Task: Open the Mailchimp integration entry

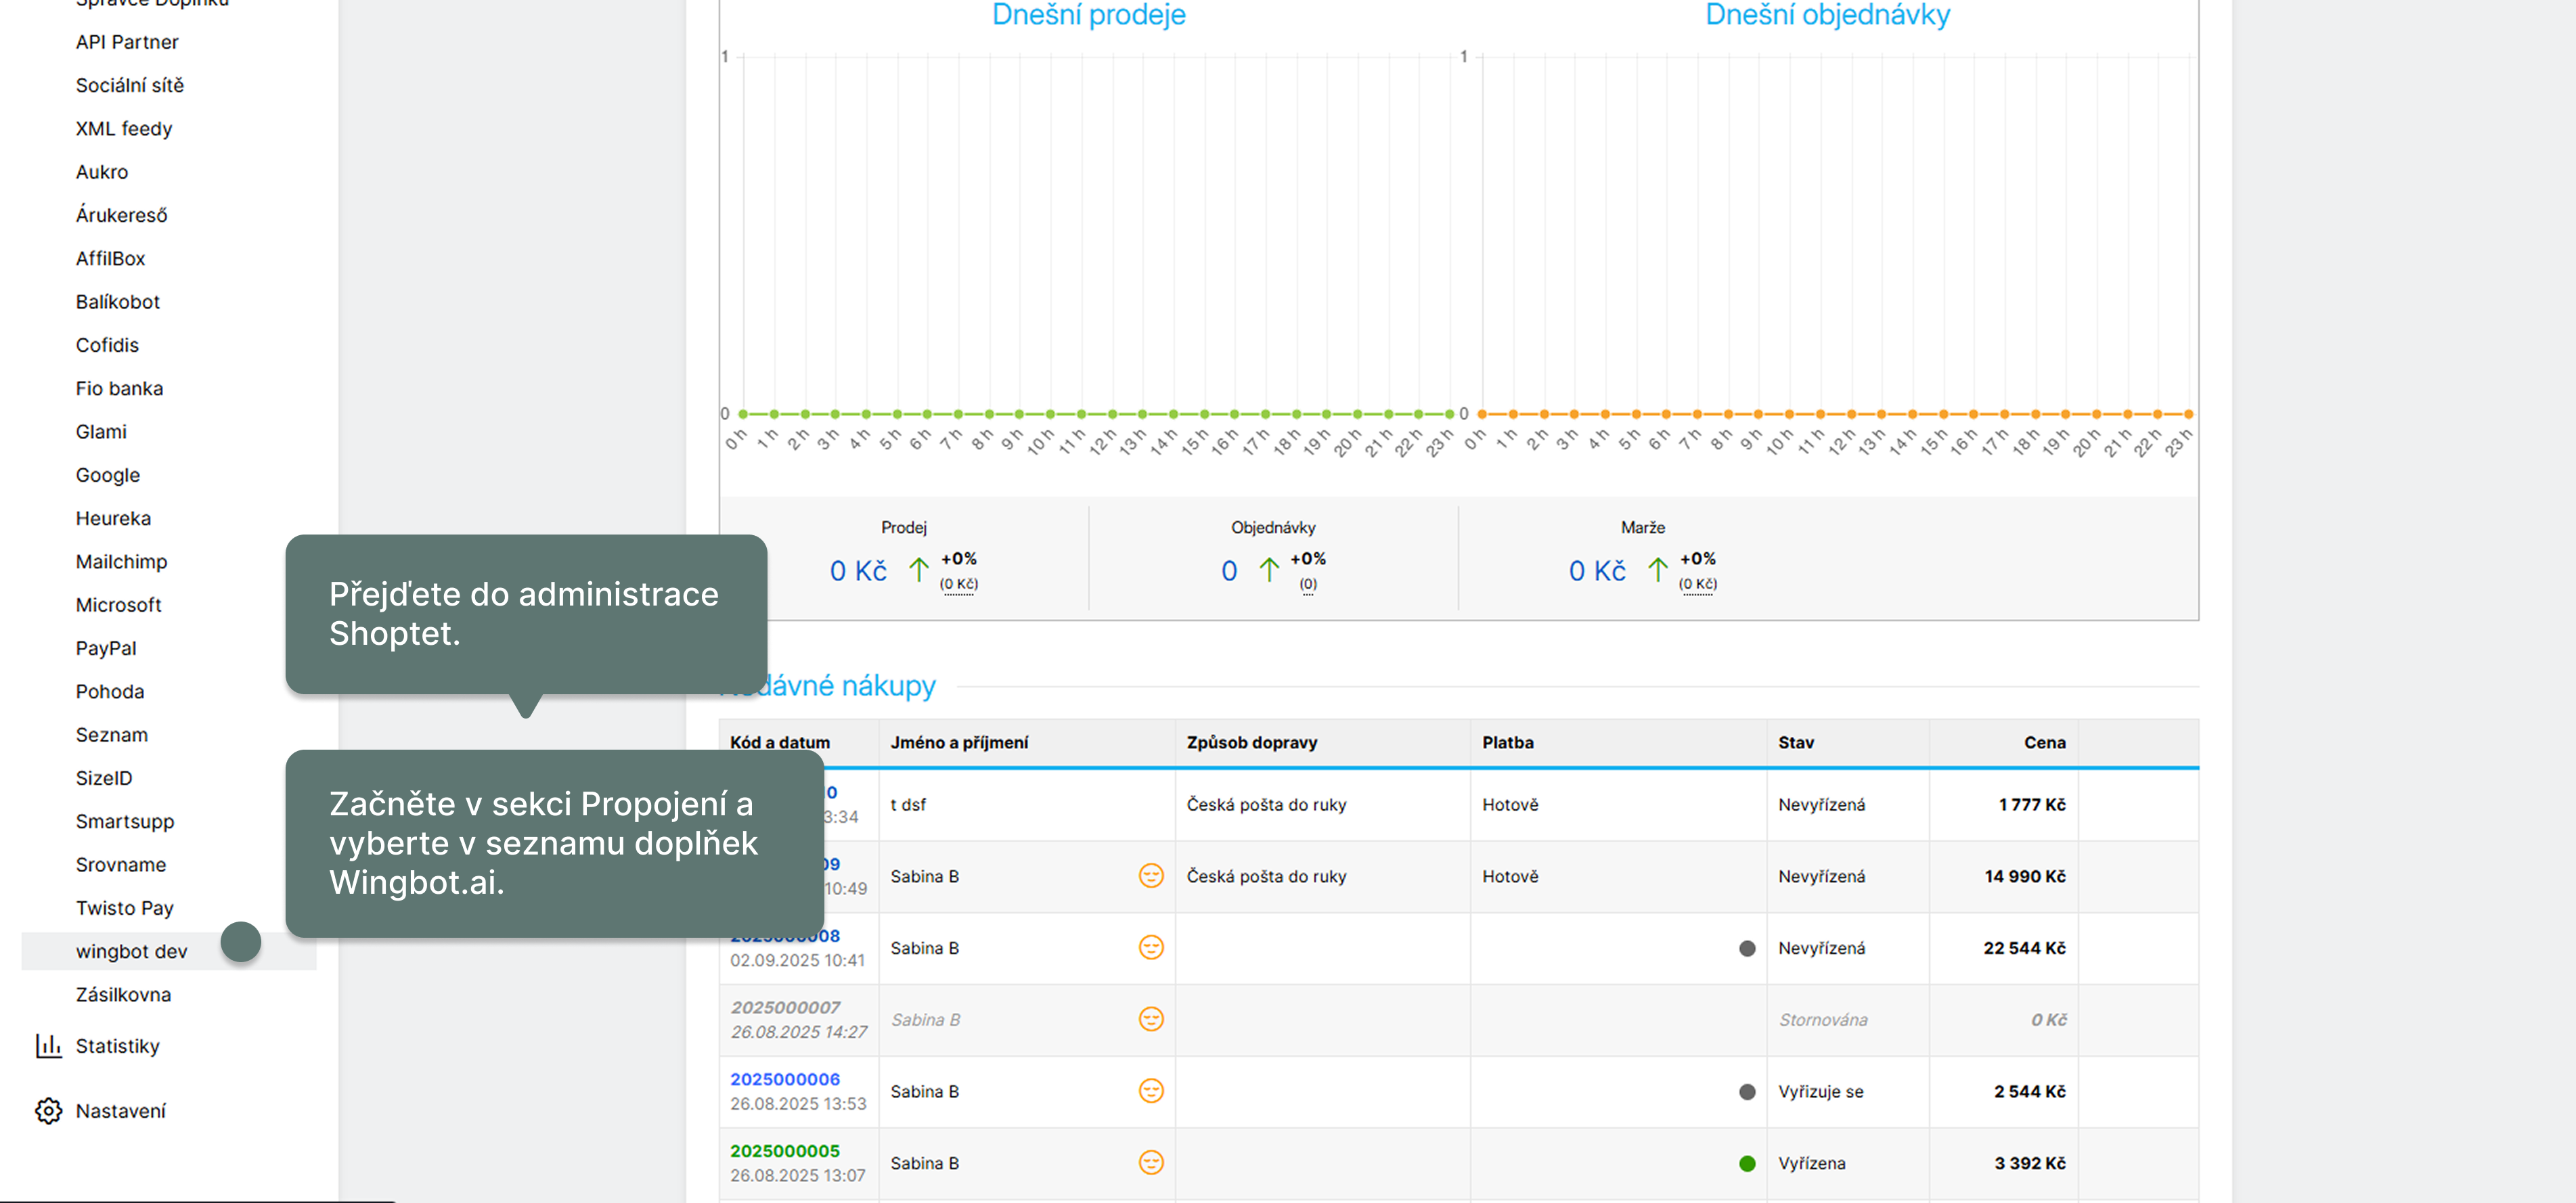Action: point(121,561)
